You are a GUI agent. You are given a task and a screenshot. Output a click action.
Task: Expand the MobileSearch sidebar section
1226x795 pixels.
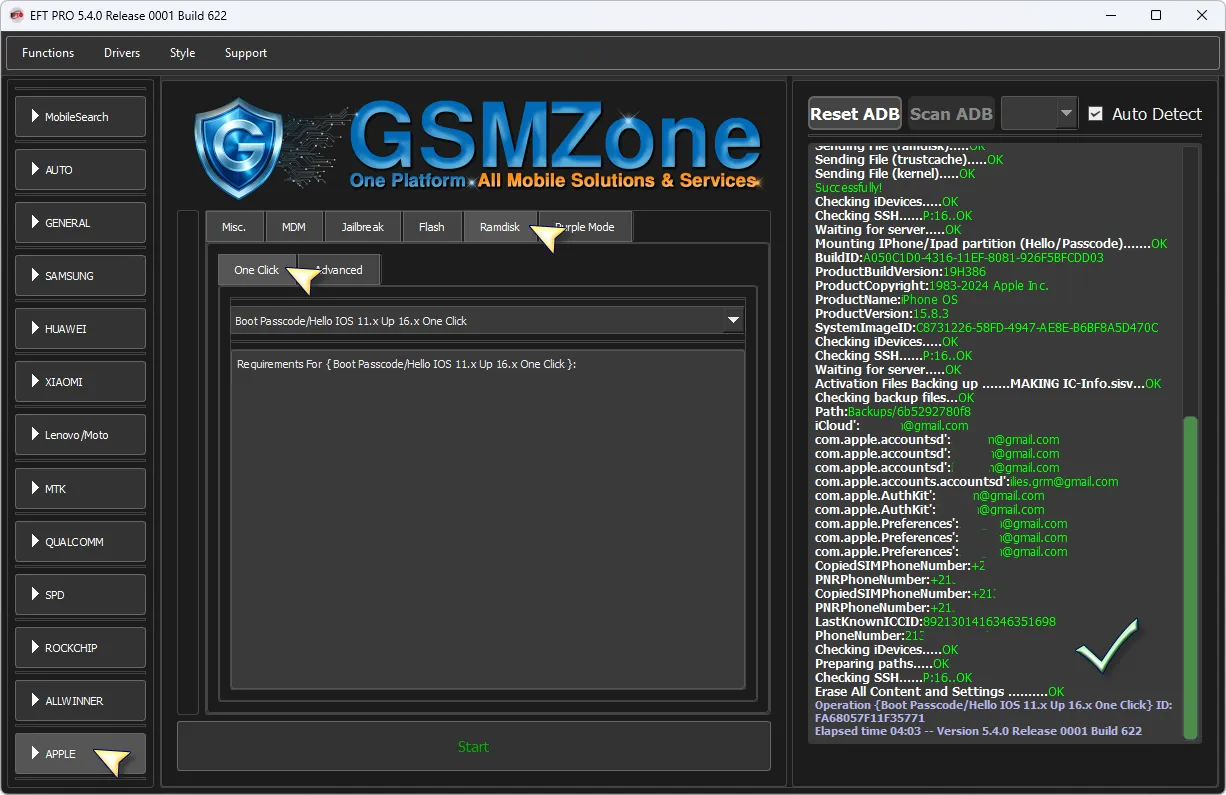[80, 117]
